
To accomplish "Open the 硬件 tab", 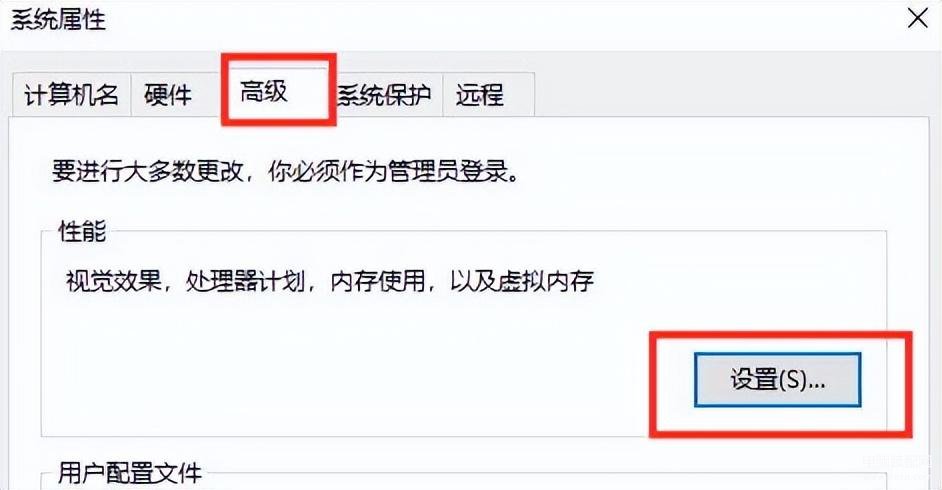I will (168, 94).
